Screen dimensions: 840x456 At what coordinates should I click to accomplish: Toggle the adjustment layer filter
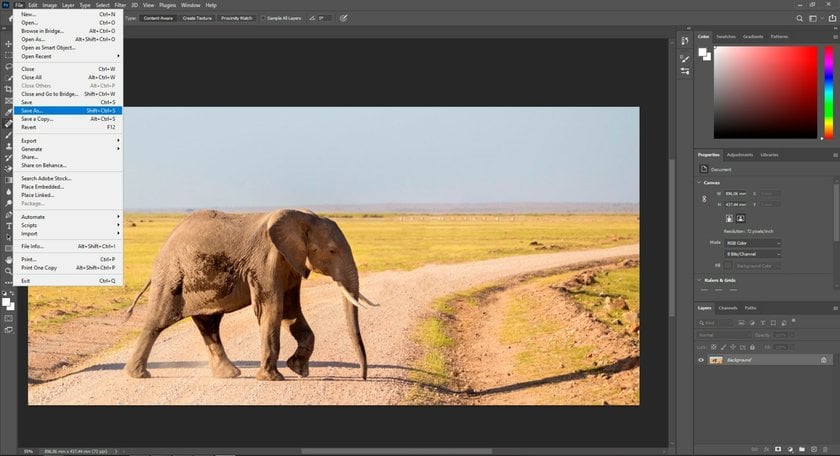[752, 323]
